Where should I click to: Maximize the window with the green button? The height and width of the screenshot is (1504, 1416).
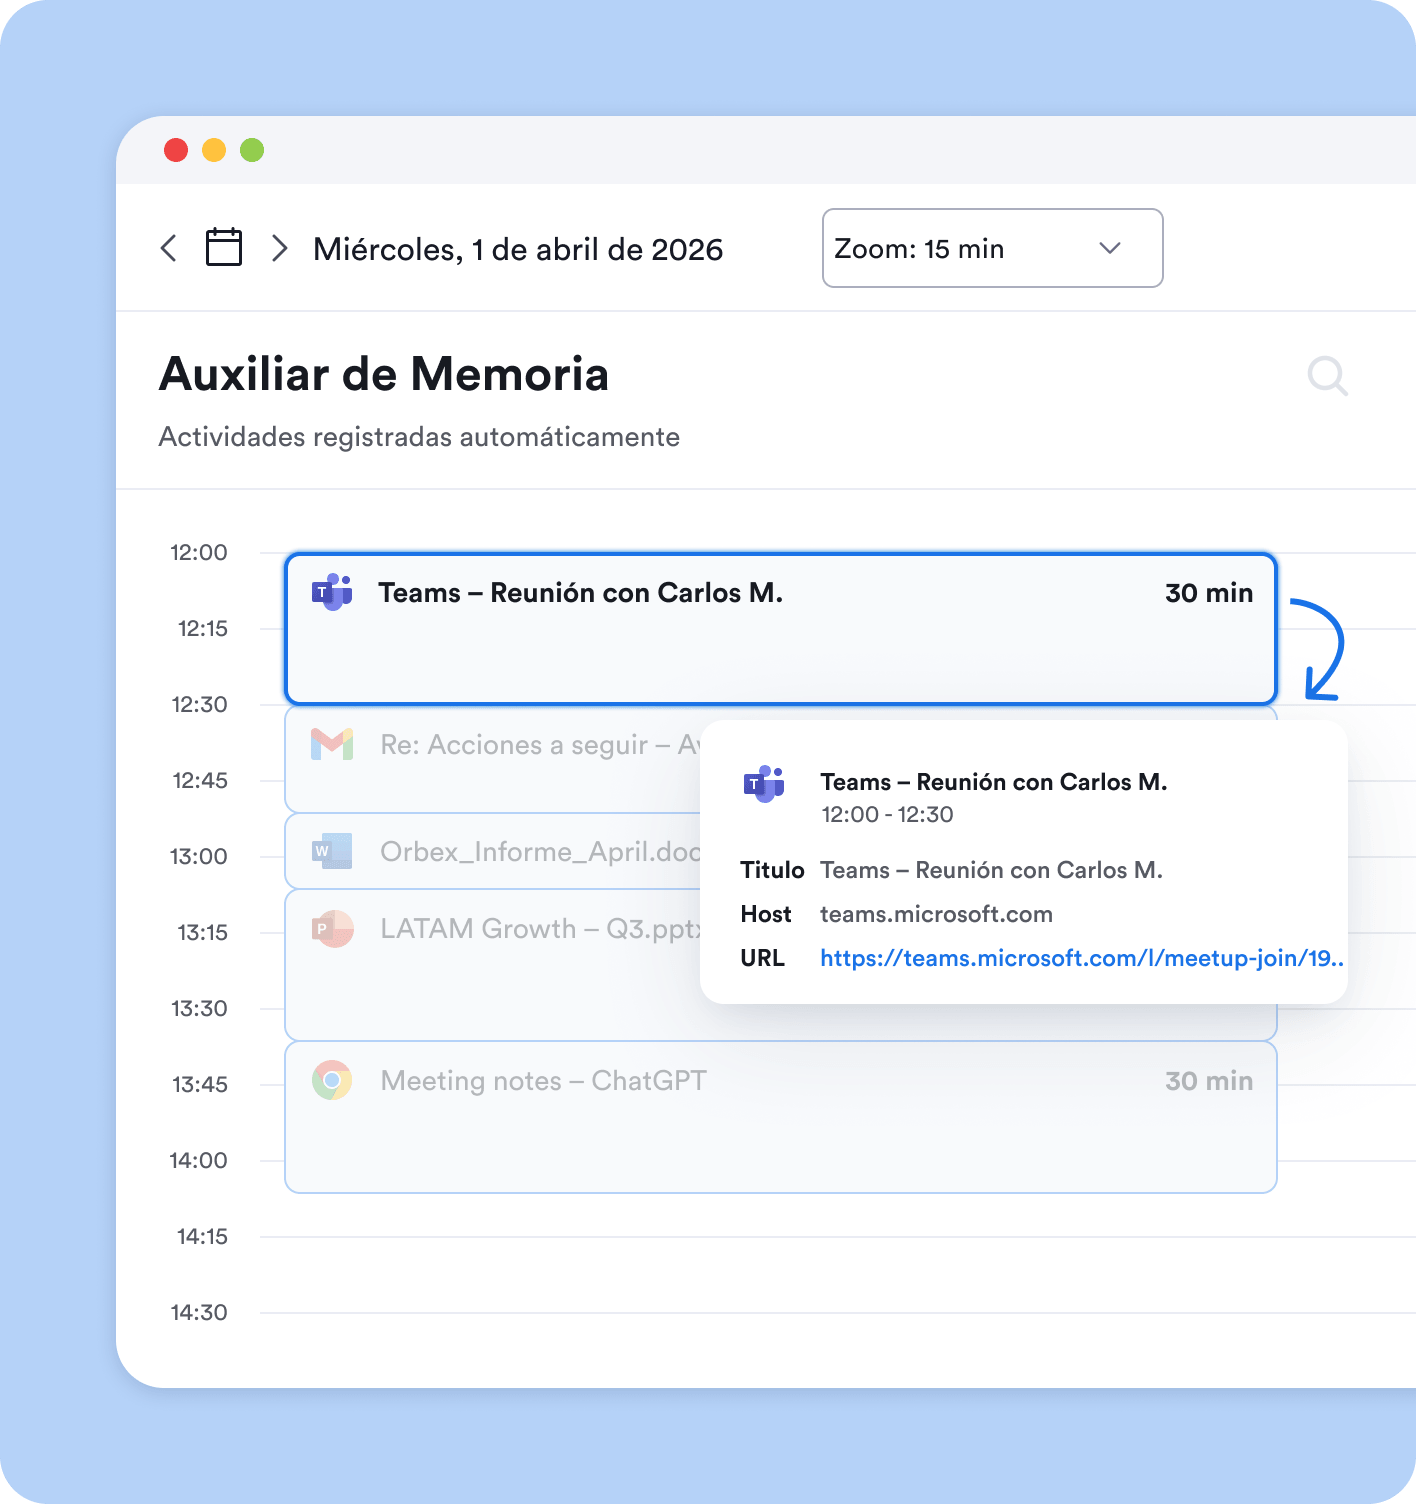pos(252,150)
